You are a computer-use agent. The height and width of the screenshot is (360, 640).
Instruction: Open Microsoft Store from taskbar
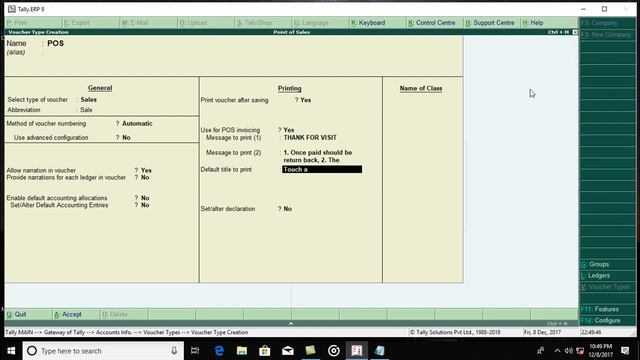[265, 351]
